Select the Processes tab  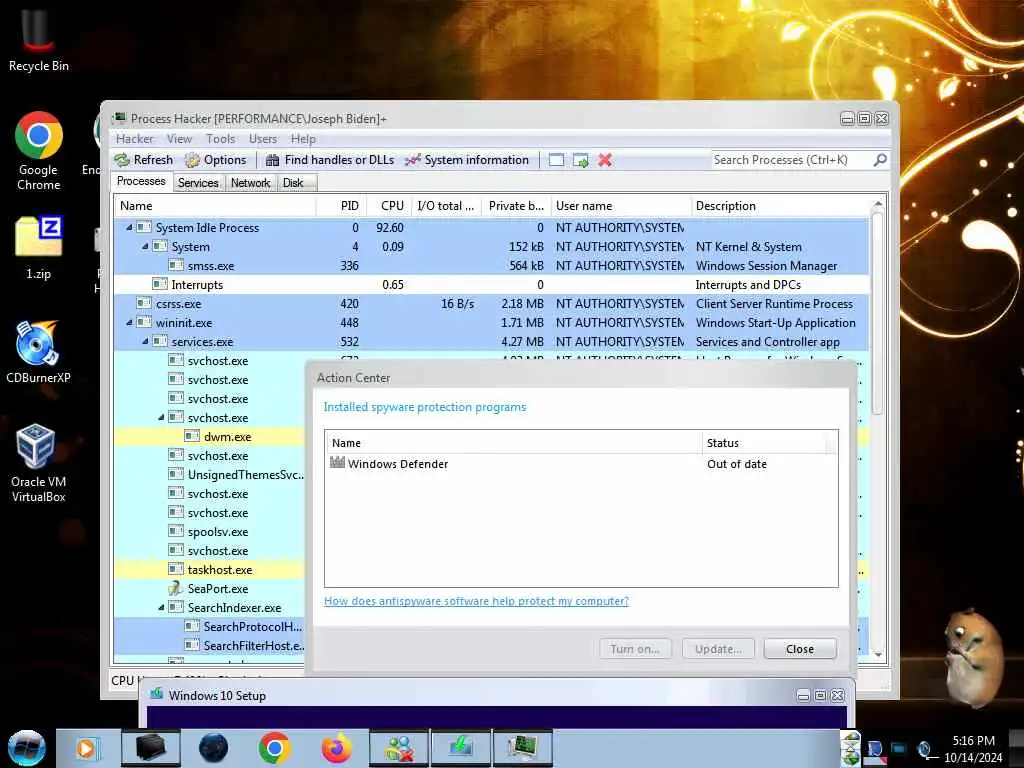coord(141,181)
